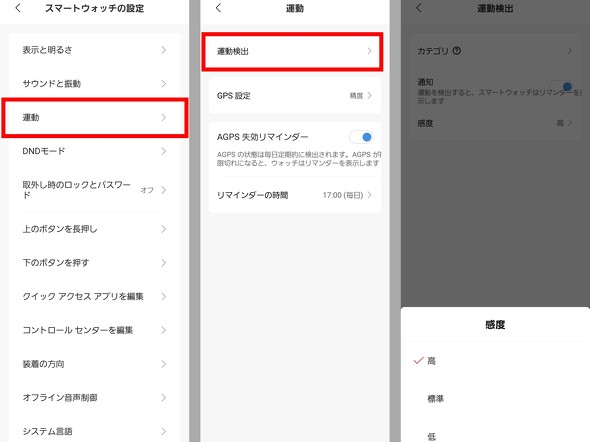Tap chevron beside DNDモード

(163, 151)
